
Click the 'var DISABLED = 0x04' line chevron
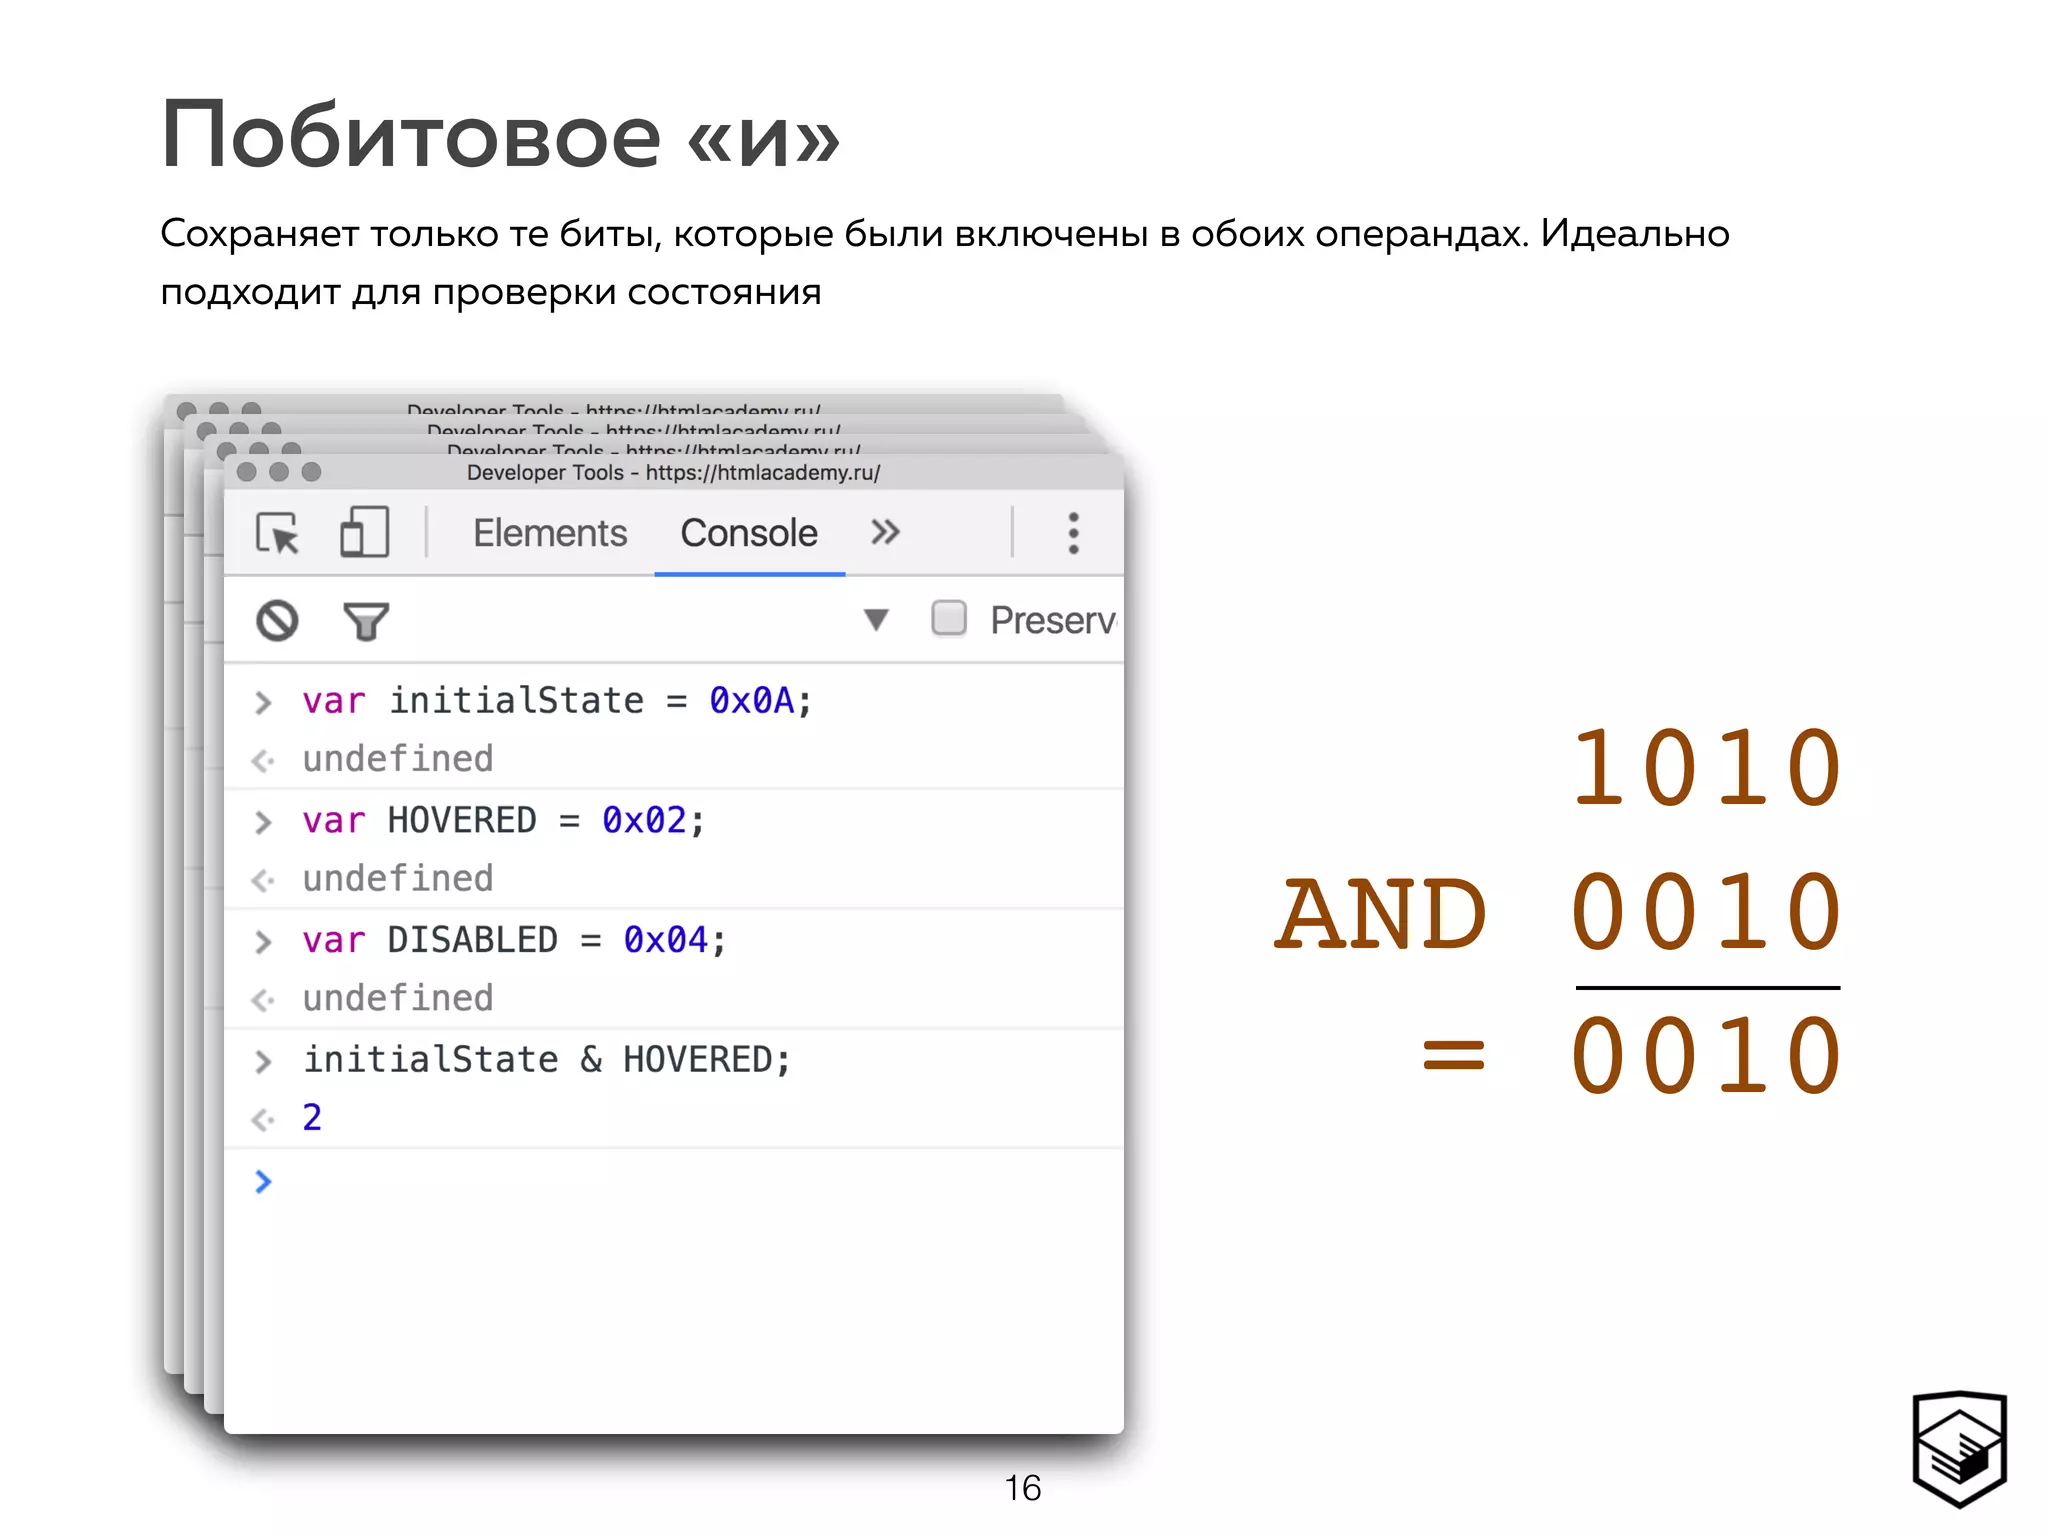263,942
